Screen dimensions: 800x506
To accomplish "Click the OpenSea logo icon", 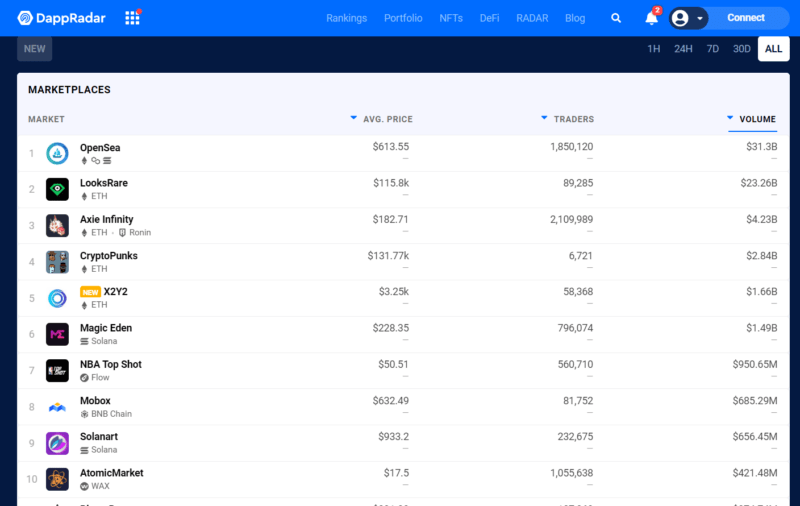I will tap(57, 153).
